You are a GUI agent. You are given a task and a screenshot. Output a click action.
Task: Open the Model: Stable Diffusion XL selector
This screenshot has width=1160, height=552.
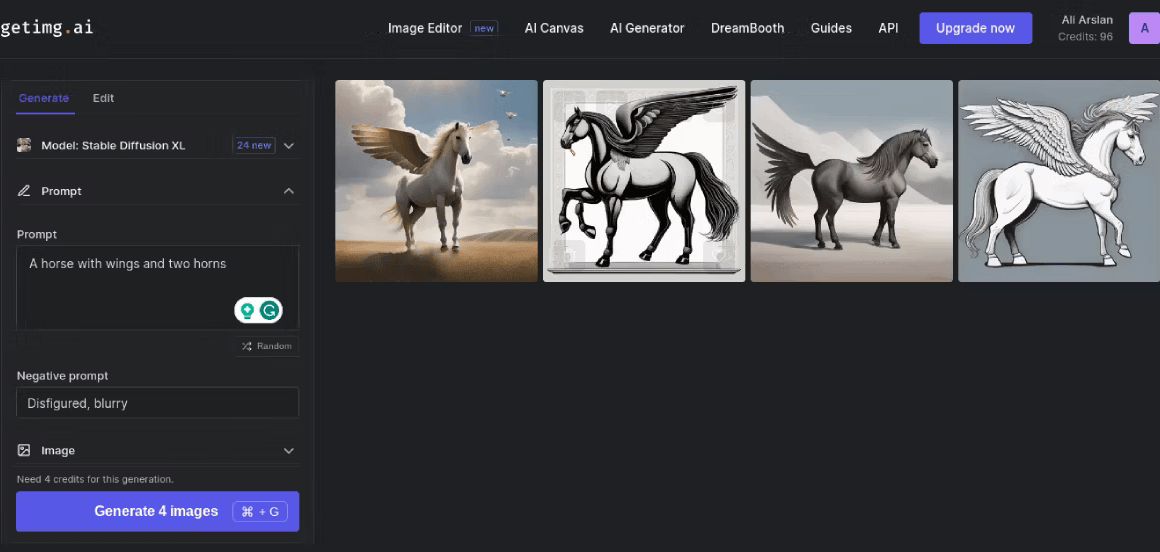tap(157, 145)
